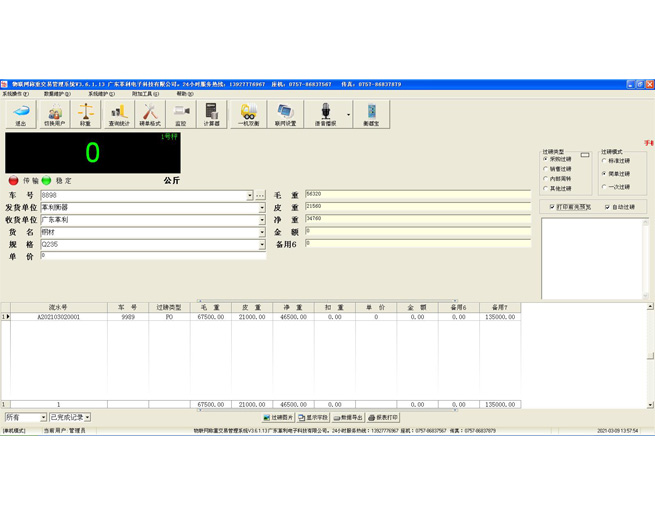This screenshot has width=655, height=515.
Task: Expand the 货名 goods name dropdown
Action: (262, 232)
